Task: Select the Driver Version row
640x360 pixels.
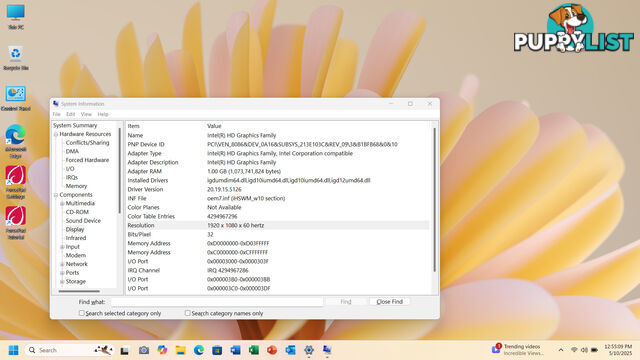Action: 278,189
